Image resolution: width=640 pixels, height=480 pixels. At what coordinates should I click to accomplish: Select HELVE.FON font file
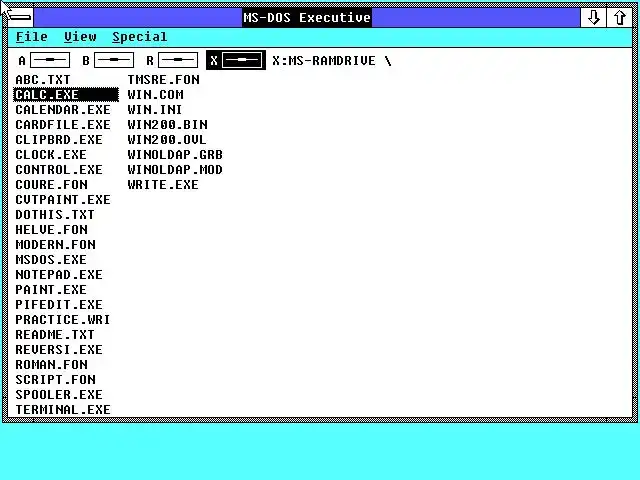[x=51, y=230]
